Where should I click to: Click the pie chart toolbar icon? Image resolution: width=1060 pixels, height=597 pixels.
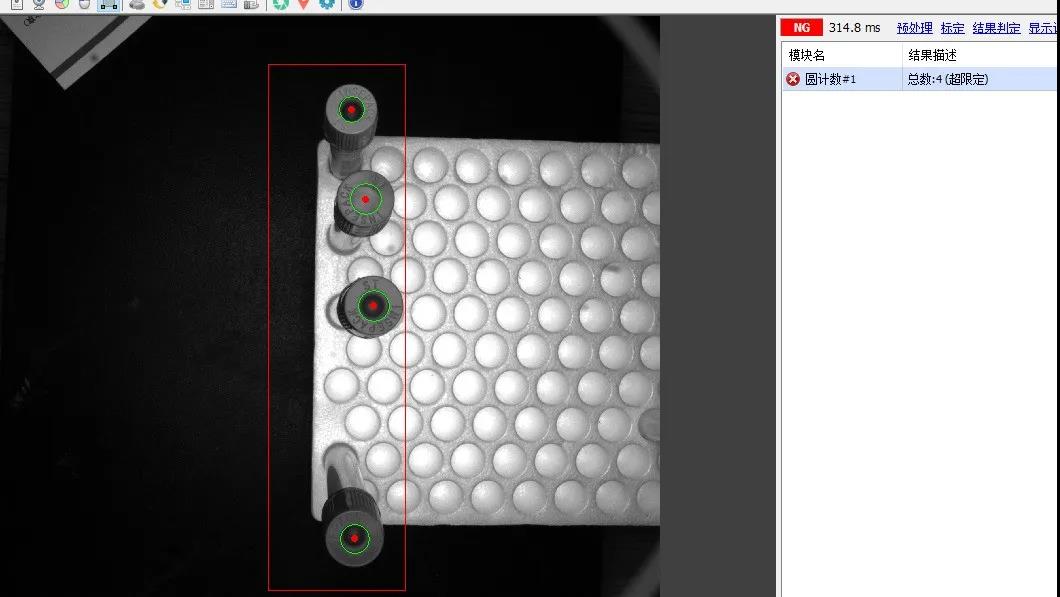pyautogui.click(x=62, y=4)
